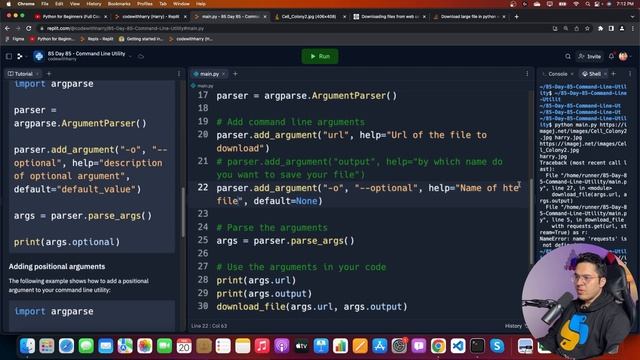Screen dimensions: 640x360
Task: Add a new tab beside main.py
Action: [x=235, y=74]
